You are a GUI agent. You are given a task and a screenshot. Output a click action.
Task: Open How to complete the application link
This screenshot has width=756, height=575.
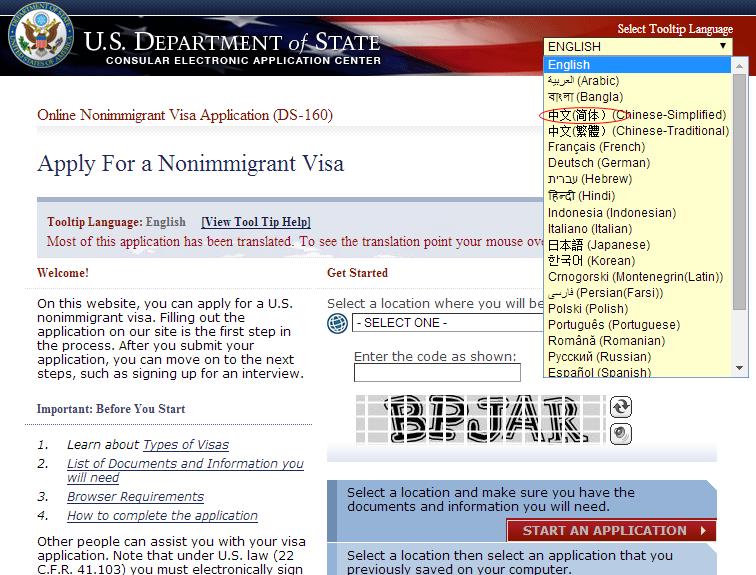pos(162,515)
